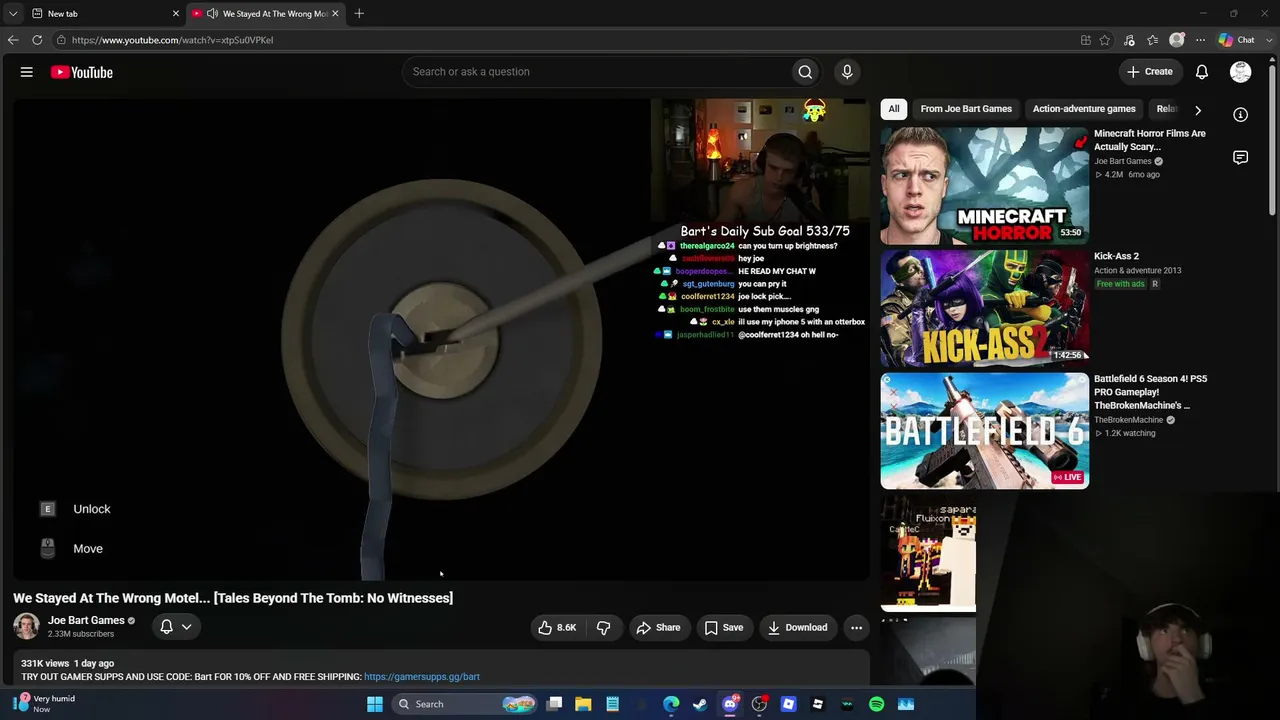Open Battlefield 6 live stream thumbnail
Screen dimensions: 1280x720
coord(985,431)
